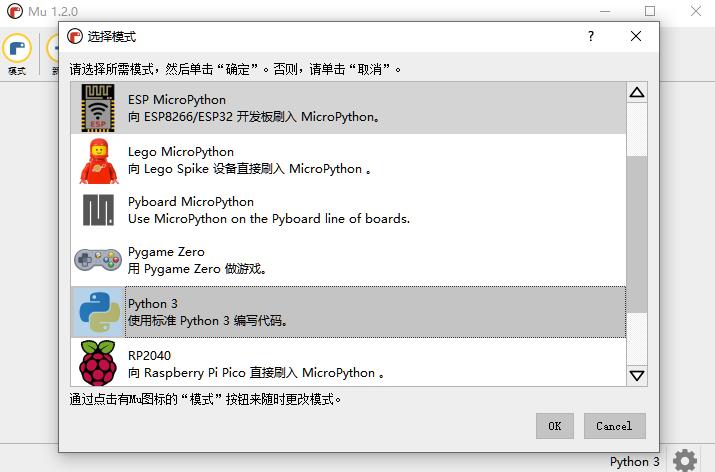Click Python 3 label in status bar
Viewport: 715px width, 472px height.
tap(634, 462)
